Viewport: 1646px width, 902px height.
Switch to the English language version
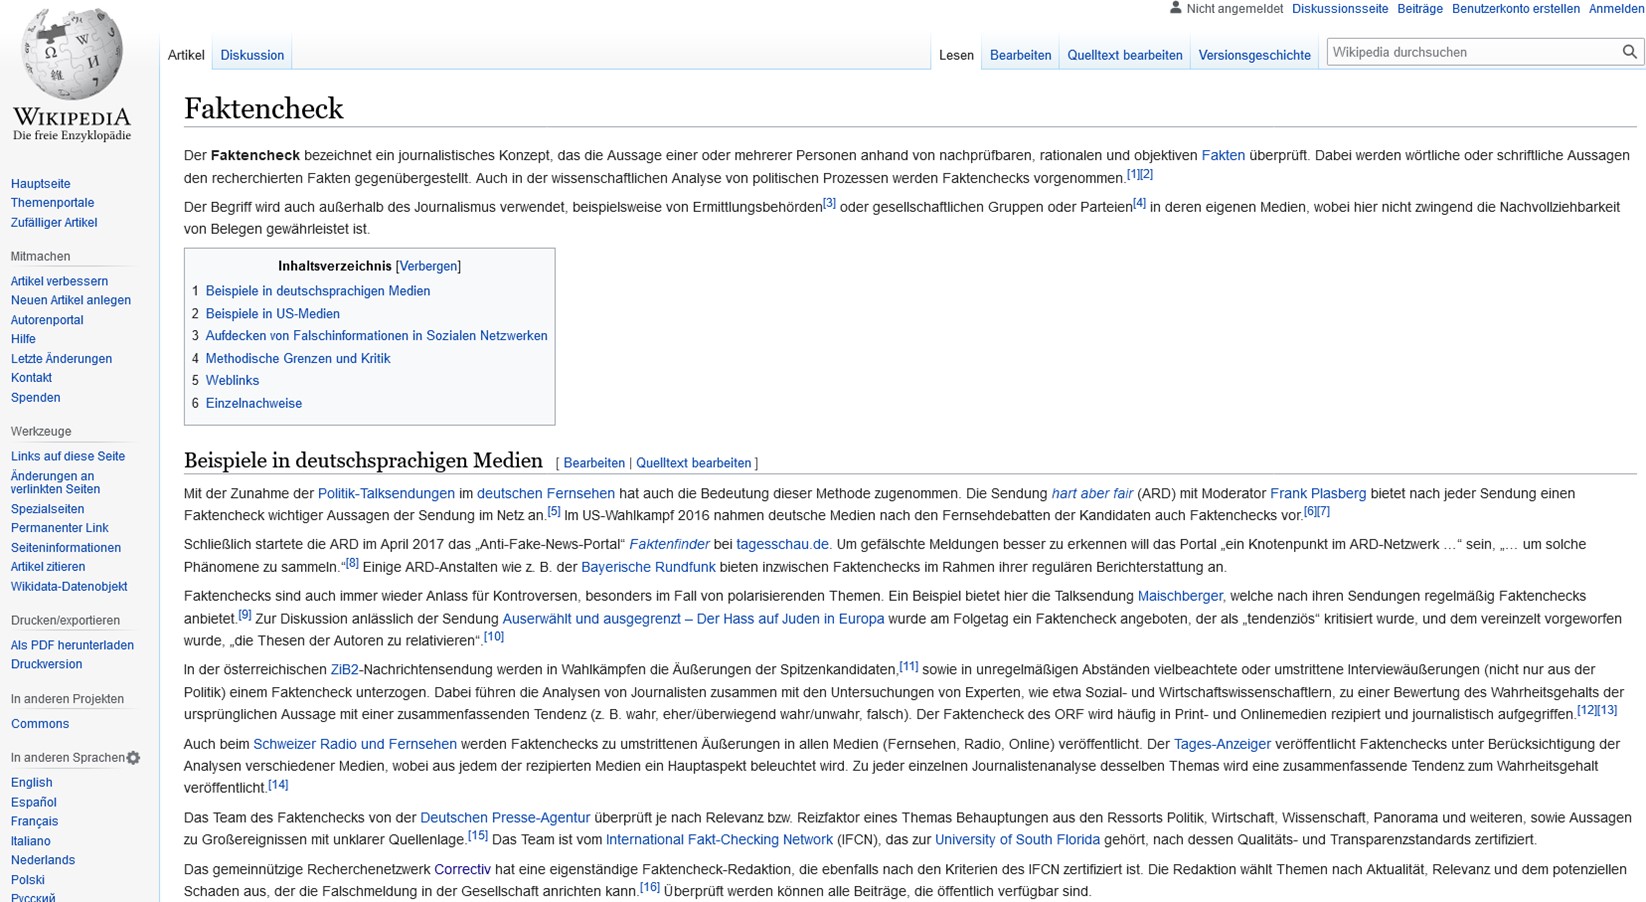click(31, 783)
